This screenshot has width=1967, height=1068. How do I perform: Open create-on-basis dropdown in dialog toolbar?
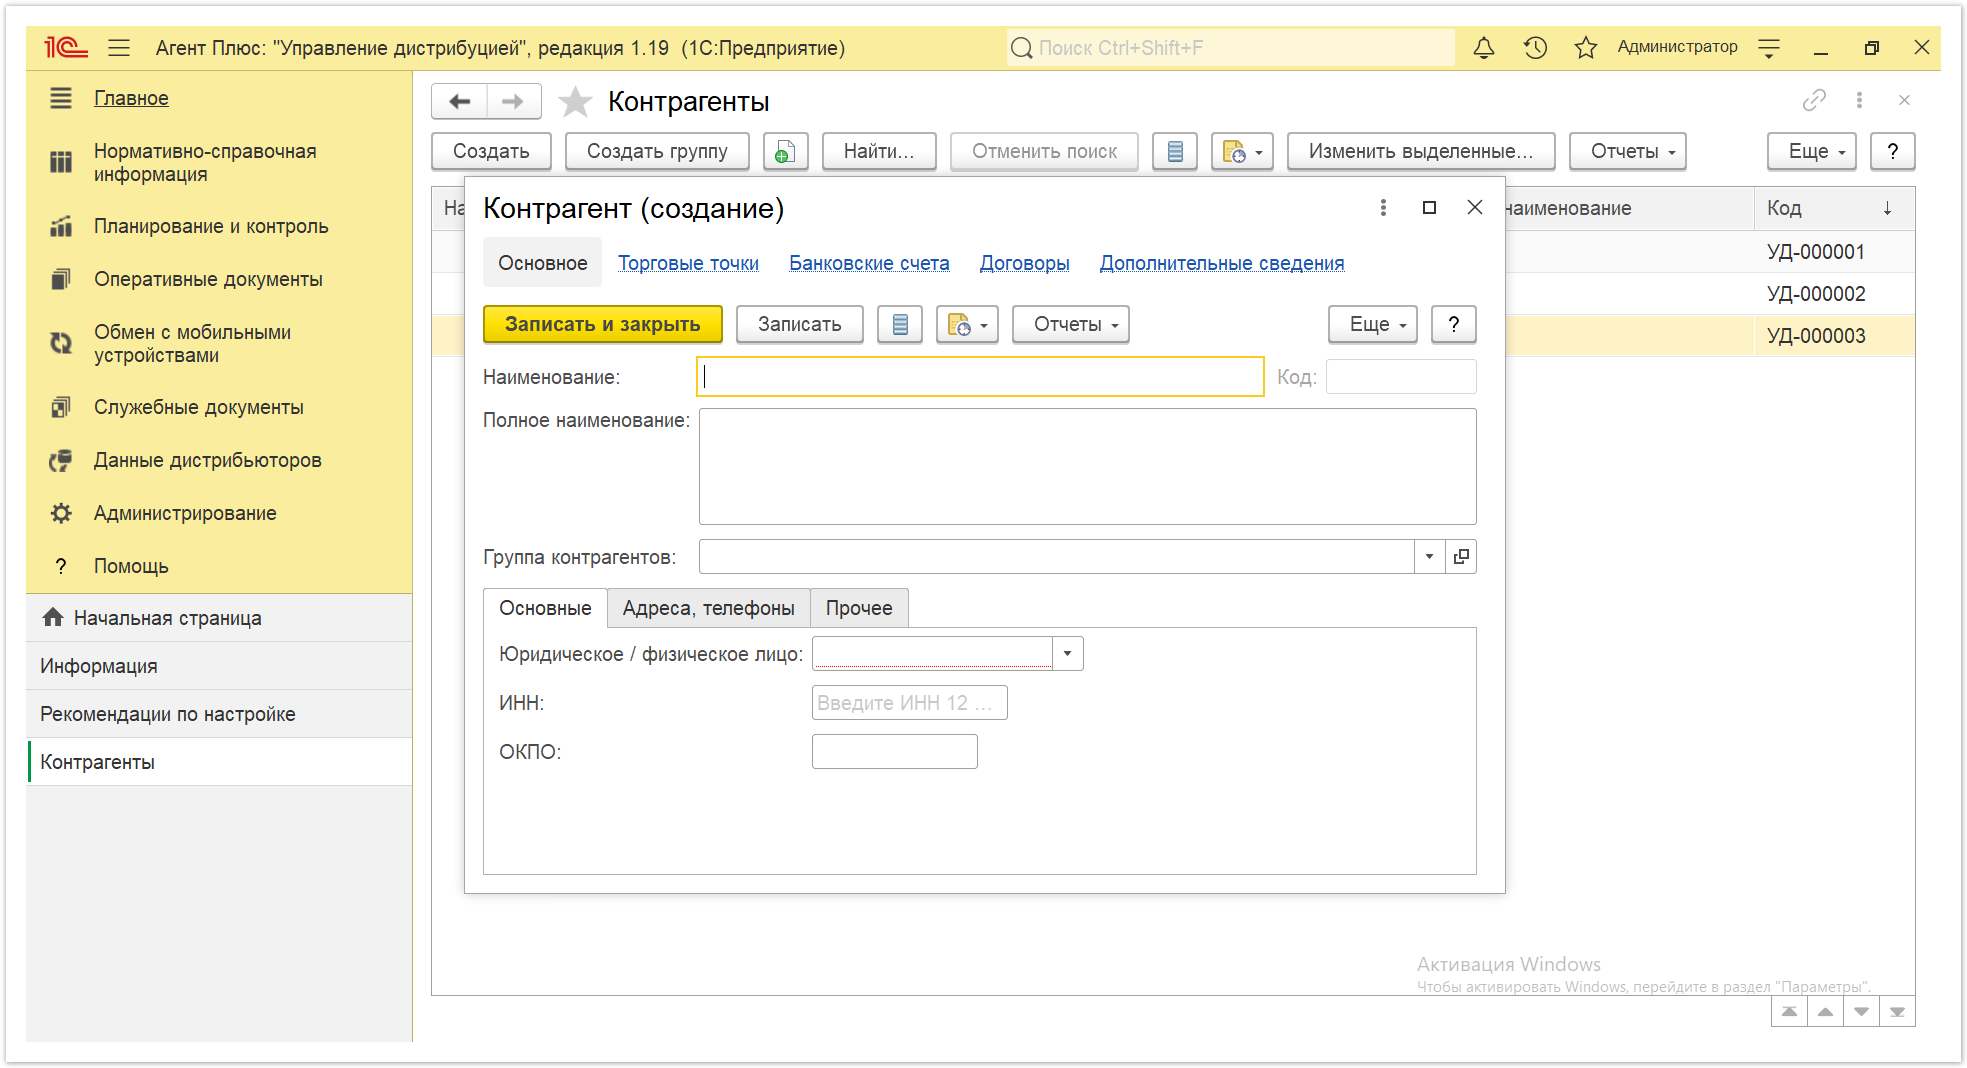(967, 324)
